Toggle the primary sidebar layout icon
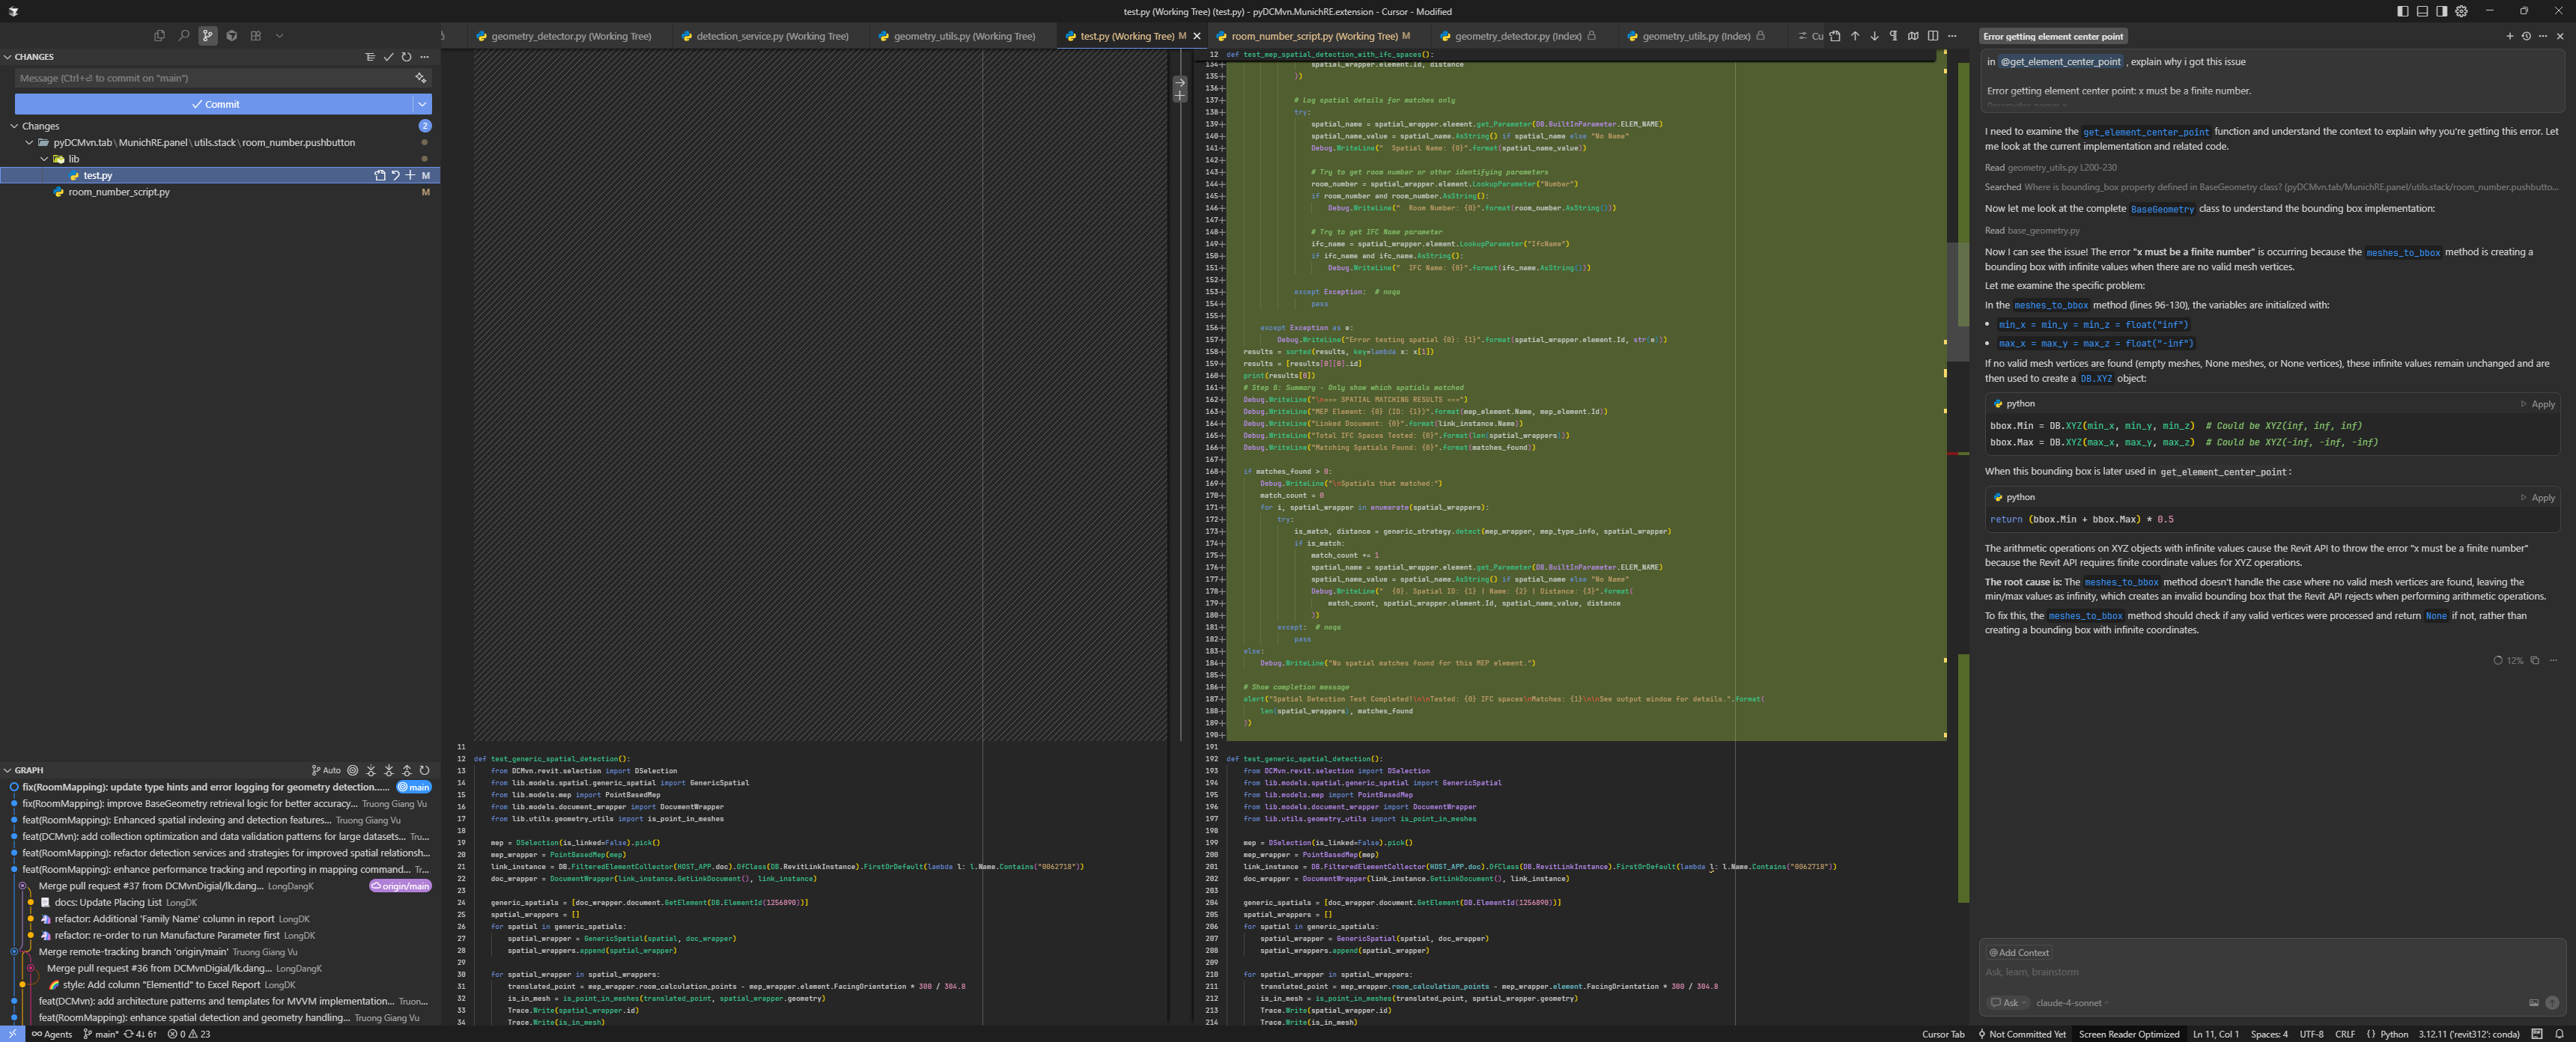This screenshot has width=2576, height=1042. tap(2403, 11)
